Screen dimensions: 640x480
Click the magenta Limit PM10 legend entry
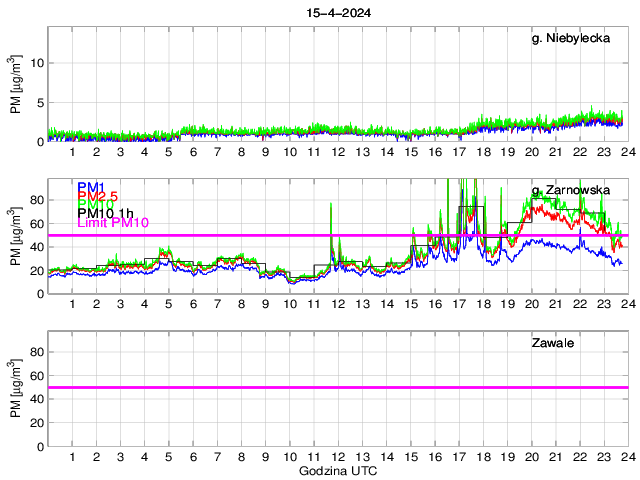[x=112, y=223]
